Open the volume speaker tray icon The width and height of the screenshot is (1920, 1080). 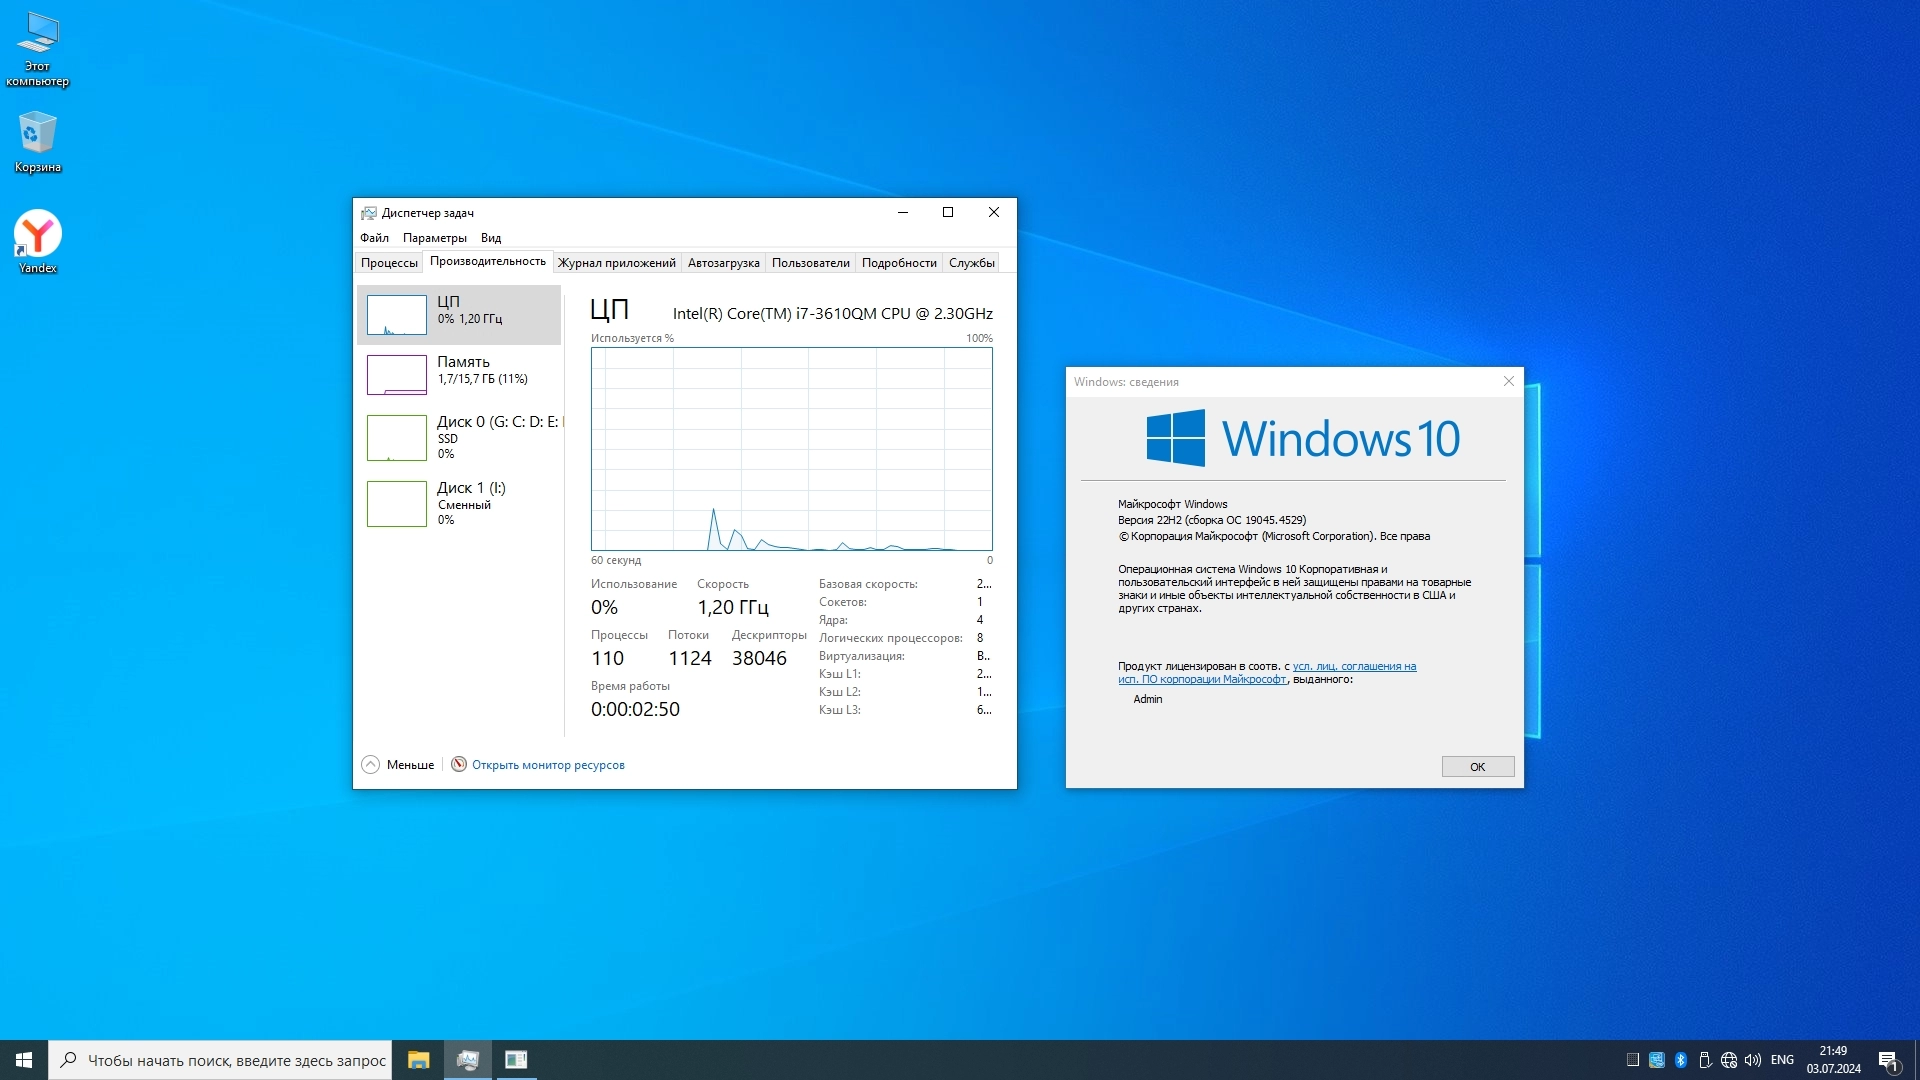click(x=1753, y=1060)
